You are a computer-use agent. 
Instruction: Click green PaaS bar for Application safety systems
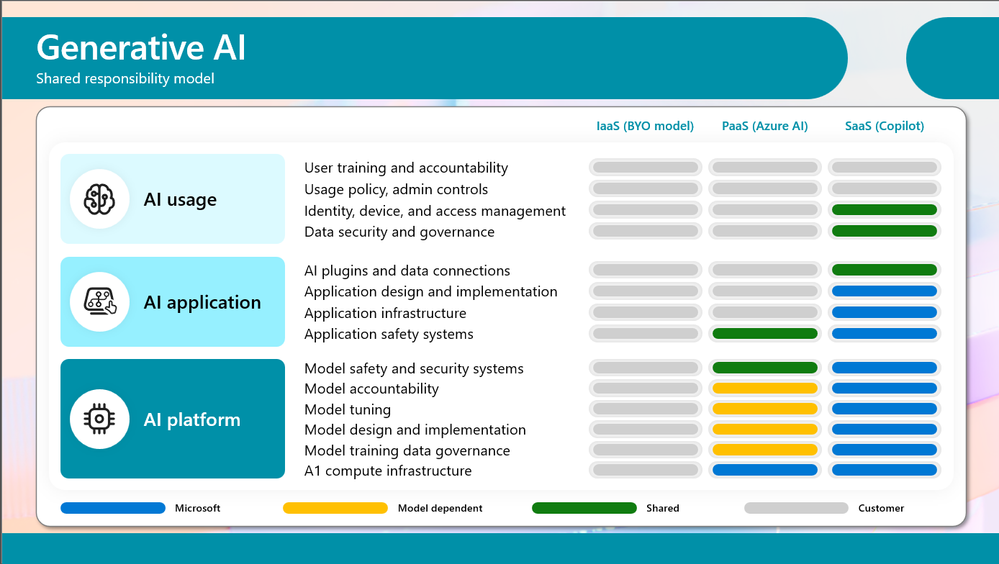coord(765,333)
